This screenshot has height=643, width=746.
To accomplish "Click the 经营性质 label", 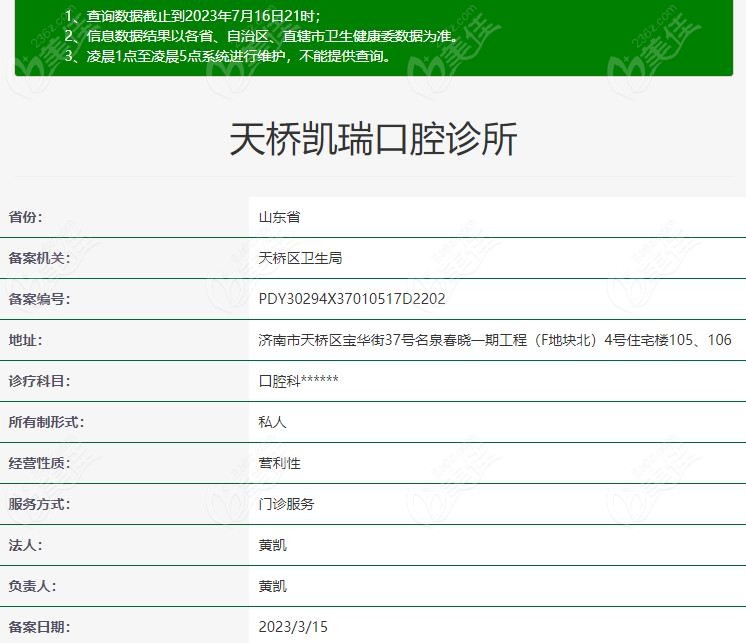I will [39, 463].
